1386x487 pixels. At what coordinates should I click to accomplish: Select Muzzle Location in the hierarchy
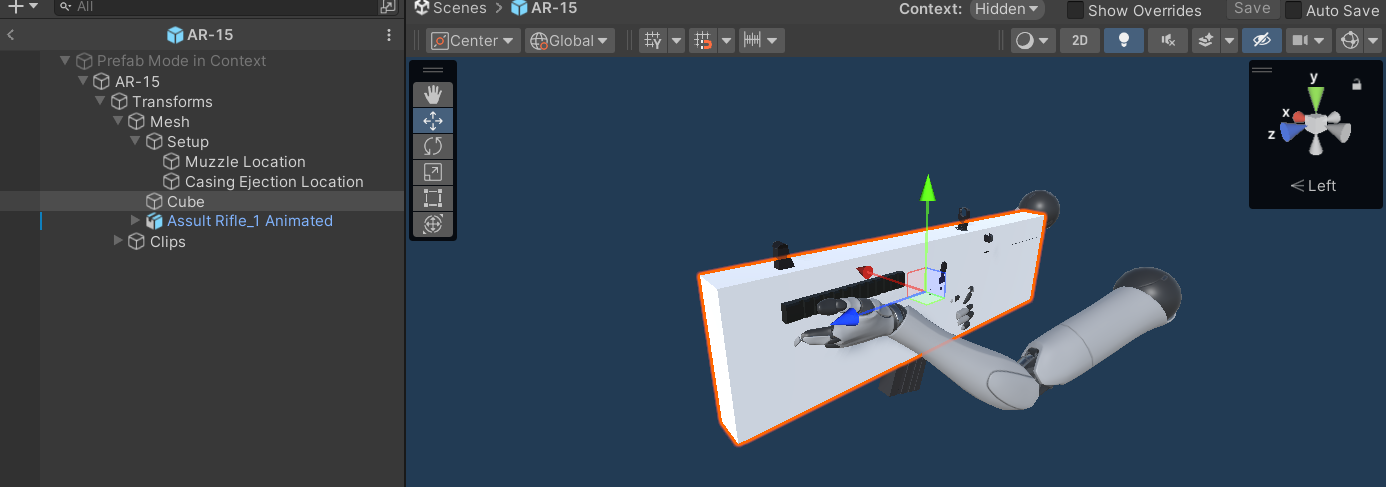[245, 161]
